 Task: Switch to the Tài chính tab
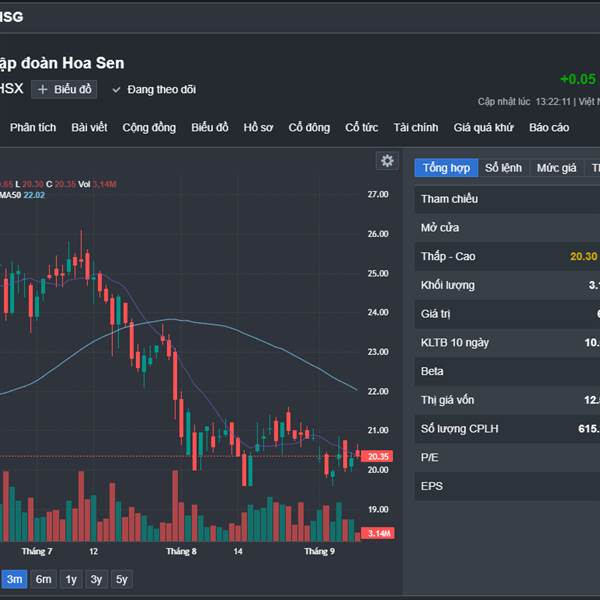(416, 127)
